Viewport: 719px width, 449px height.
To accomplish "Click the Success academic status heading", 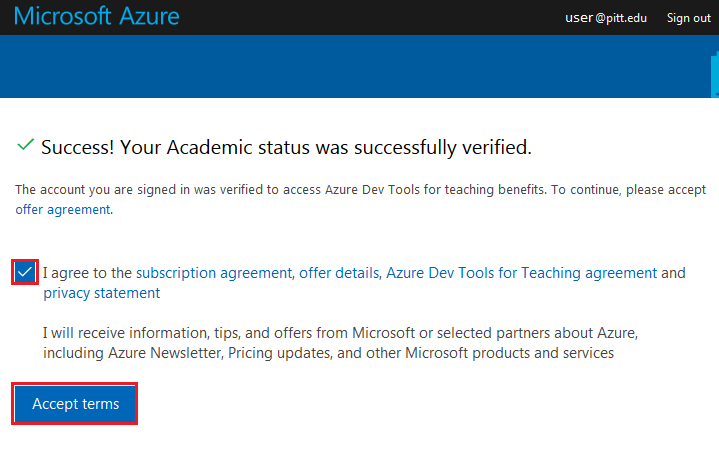I will 286,147.
